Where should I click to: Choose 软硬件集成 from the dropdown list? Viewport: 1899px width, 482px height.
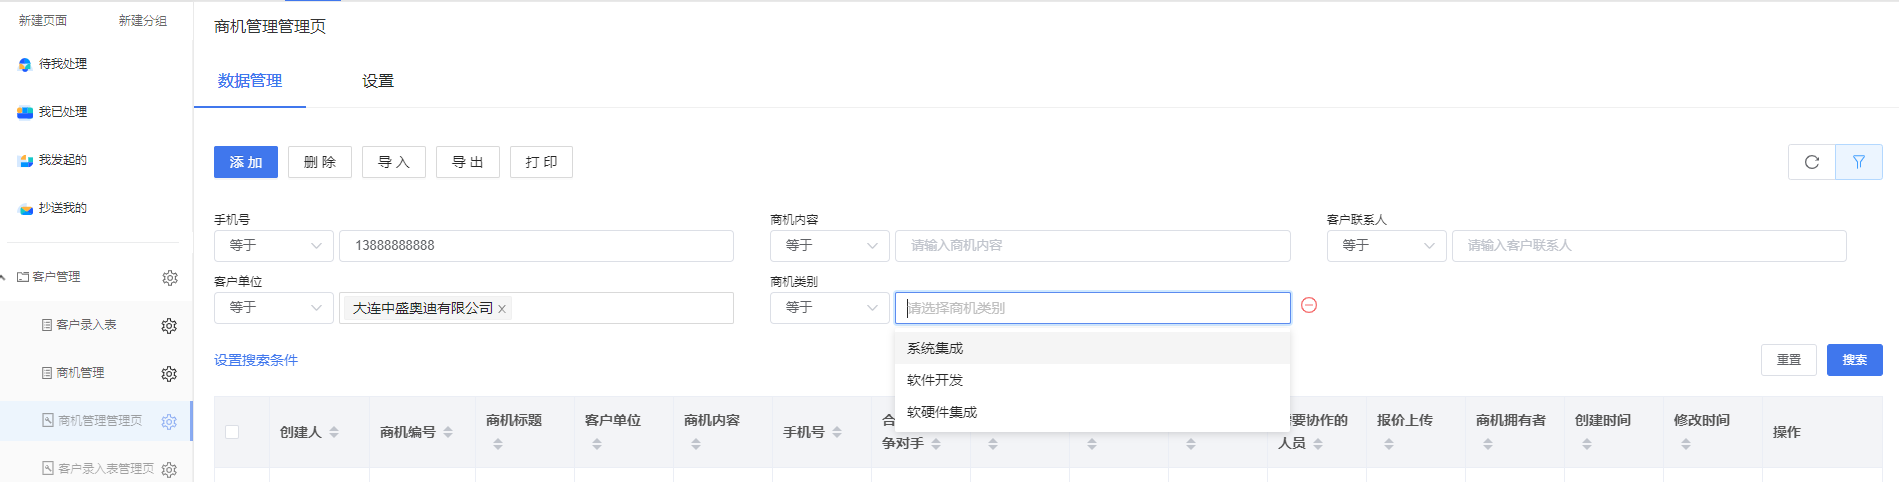pyautogui.click(x=1092, y=412)
